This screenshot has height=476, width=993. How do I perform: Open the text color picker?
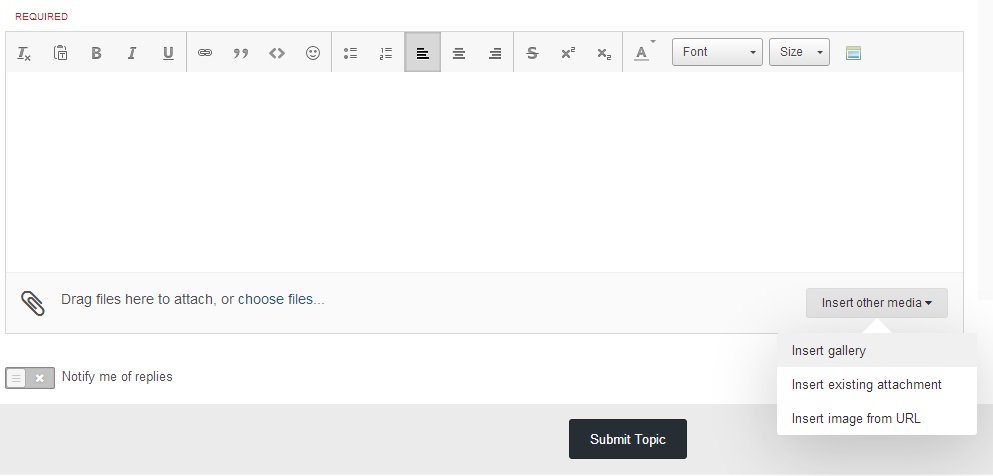pyautogui.click(x=642, y=53)
